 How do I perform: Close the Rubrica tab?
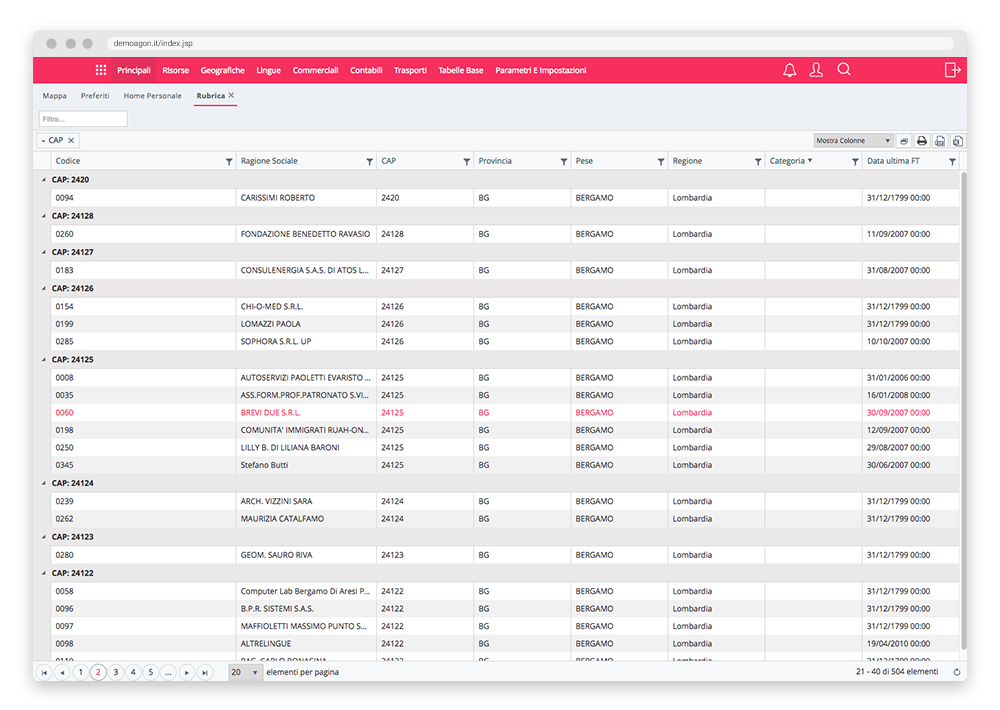[x=232, y=95]
